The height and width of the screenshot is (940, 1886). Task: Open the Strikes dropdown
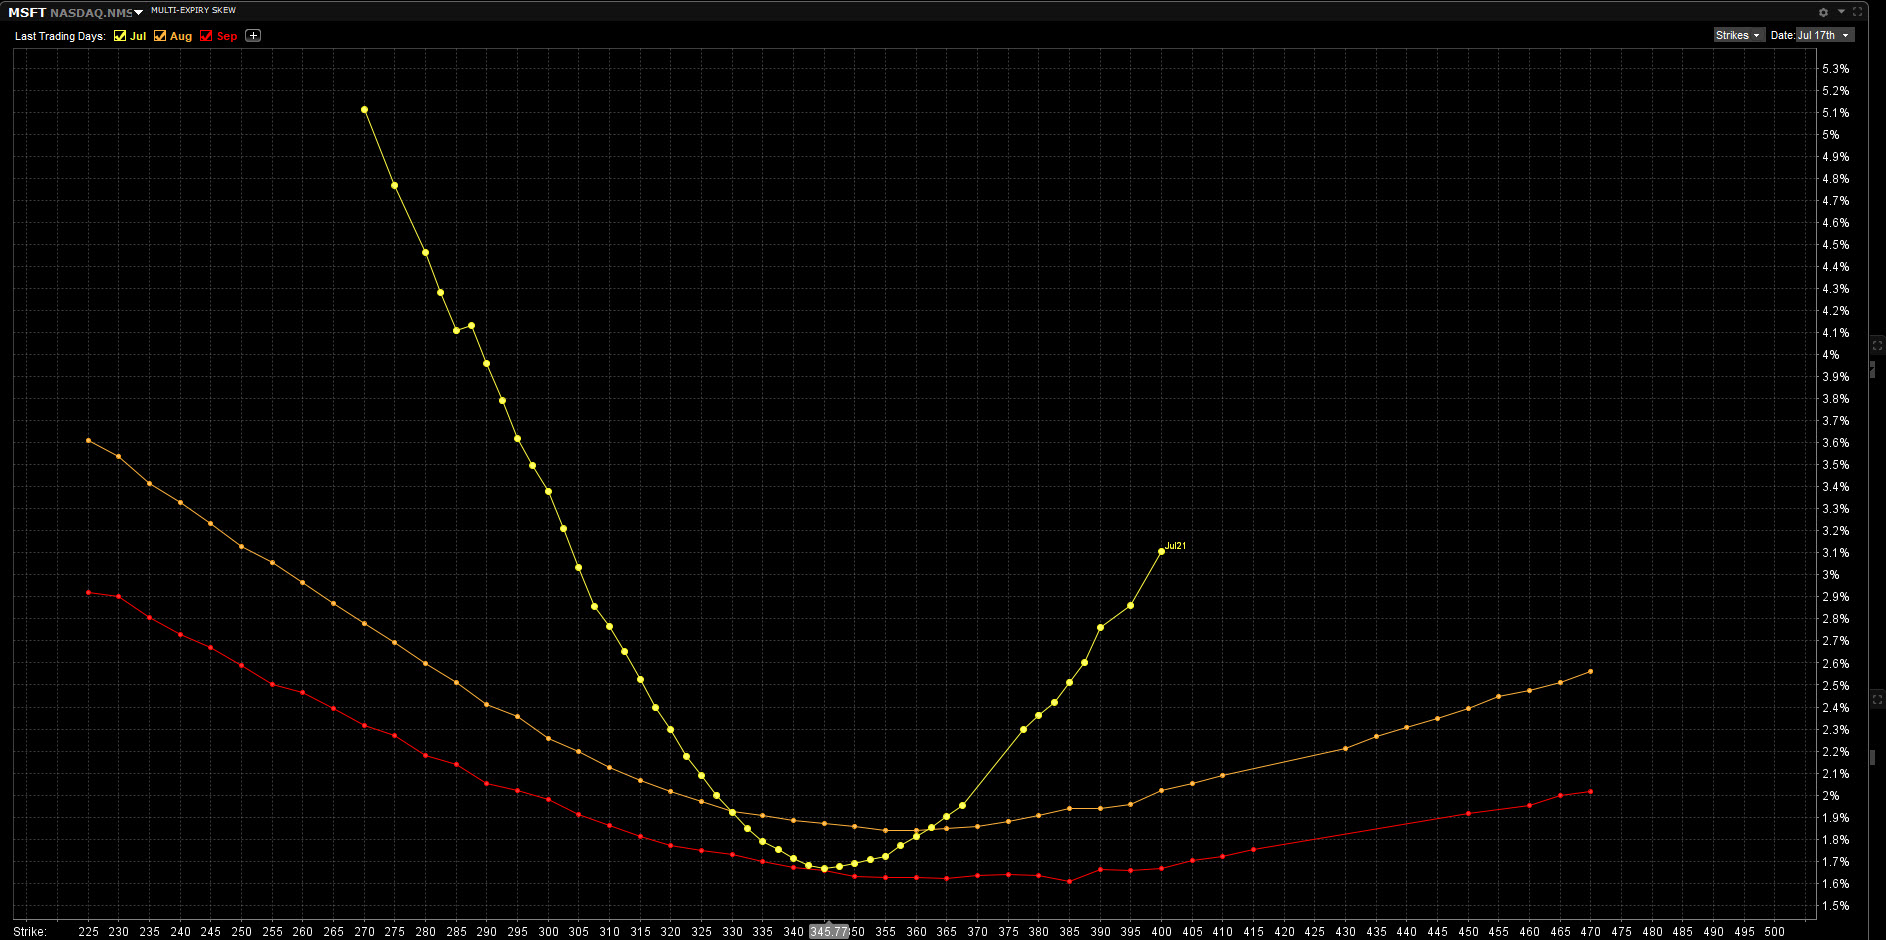1738,35
